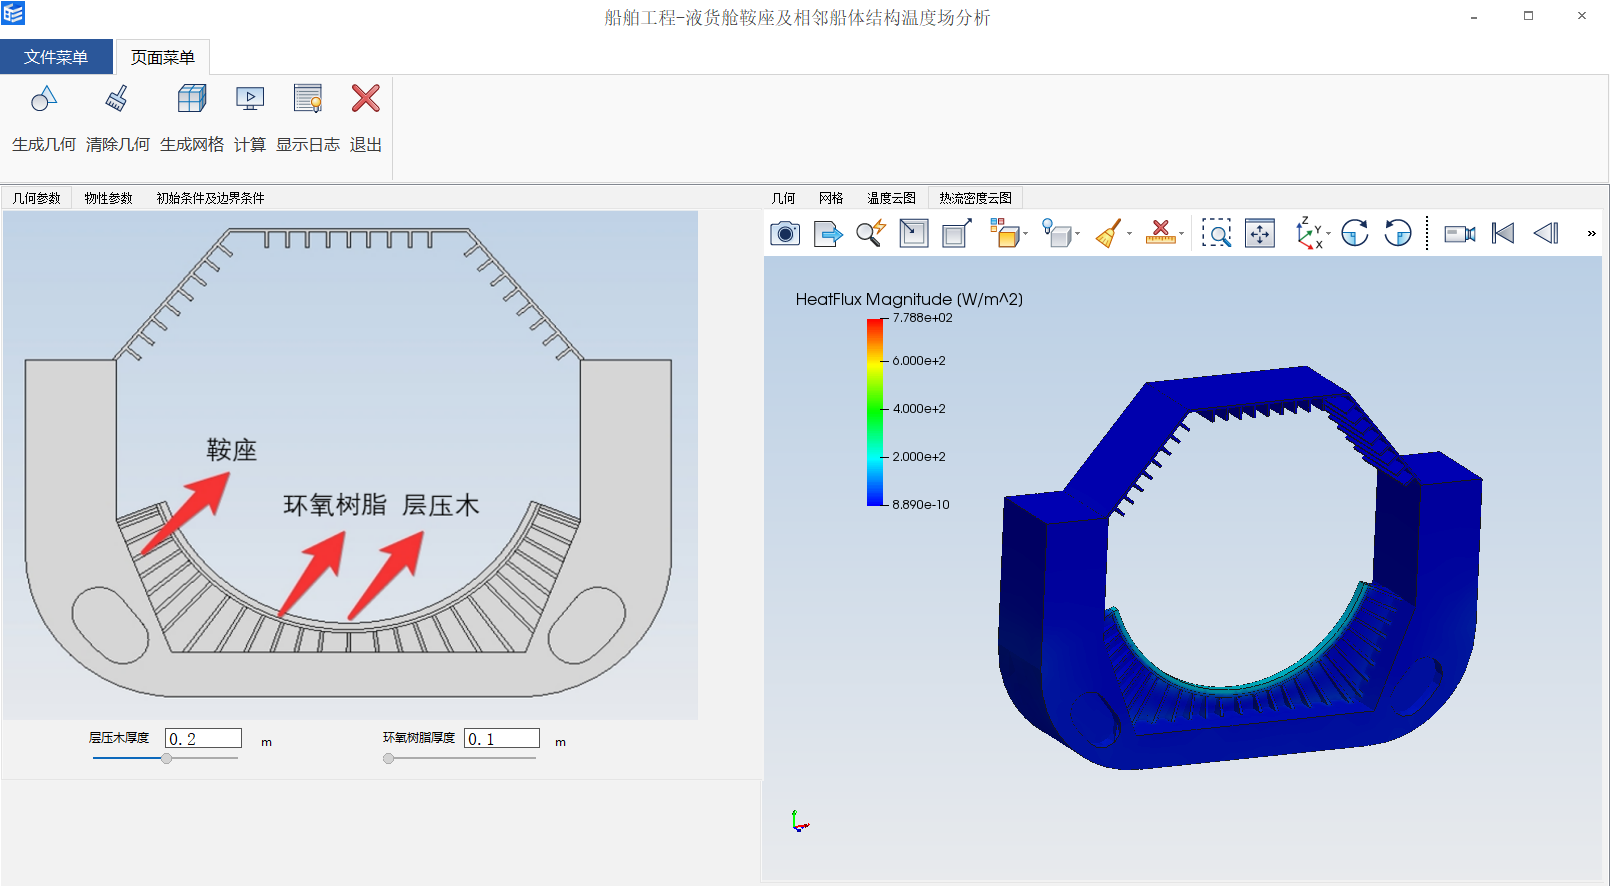Click the 环氧树脂厚度 slider handle
Viewport: 1611px width, 886px height.
point(389,758)
